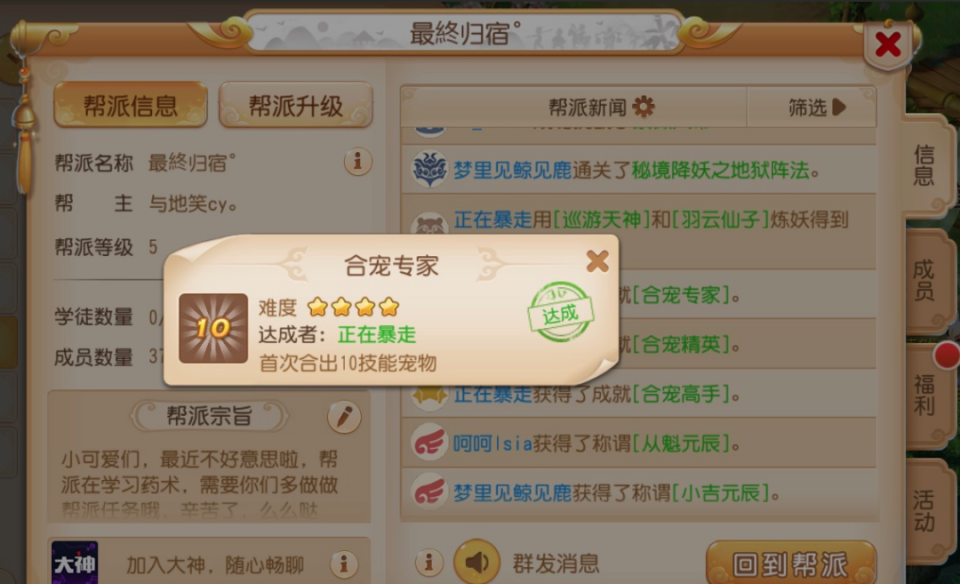Click the green 正在暴走 achiever name

pos(377,335)
